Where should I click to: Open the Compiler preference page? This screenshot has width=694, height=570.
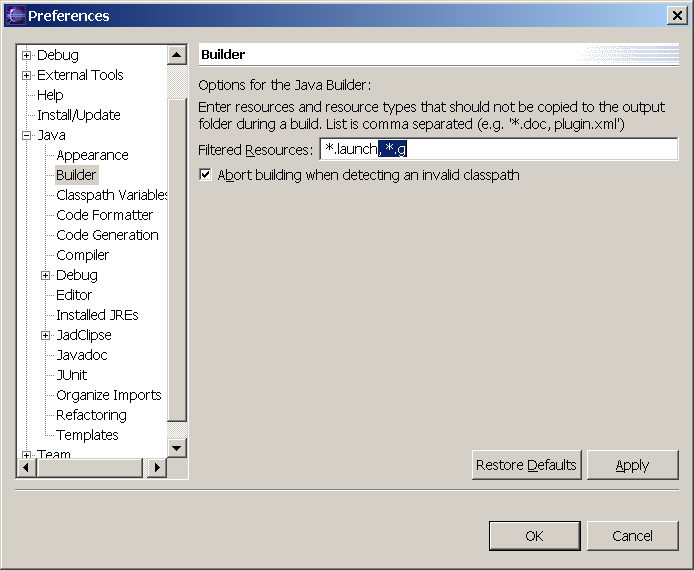[x=82, y=255]
